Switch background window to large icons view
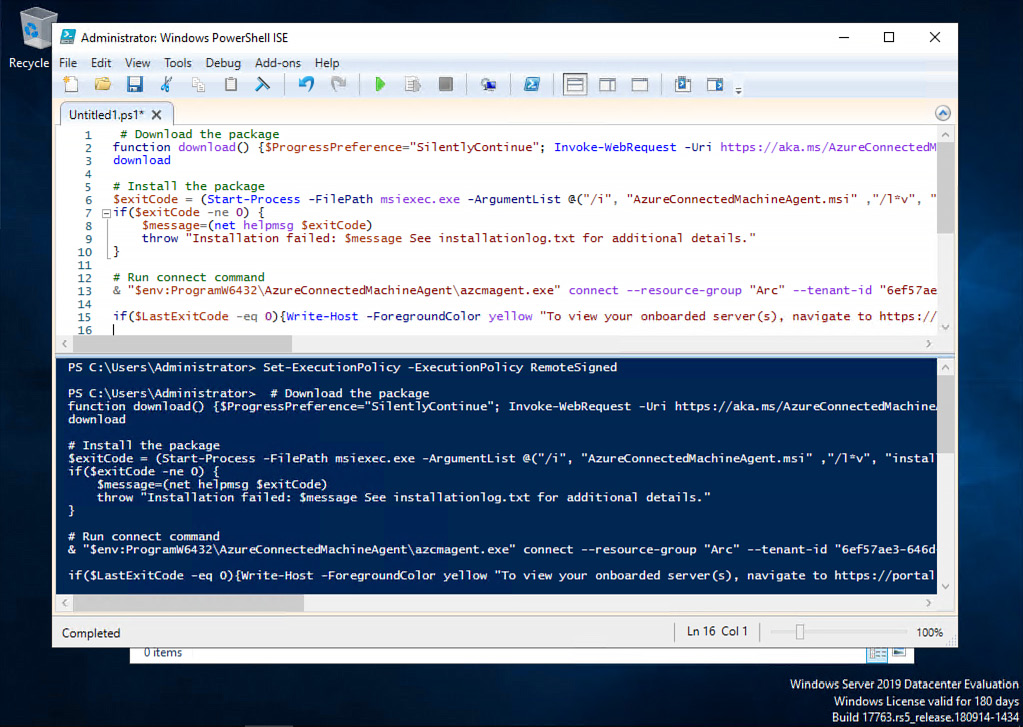Image resolution: width=1023 pixels, height=727 pixels. click(x=899, y=653)
